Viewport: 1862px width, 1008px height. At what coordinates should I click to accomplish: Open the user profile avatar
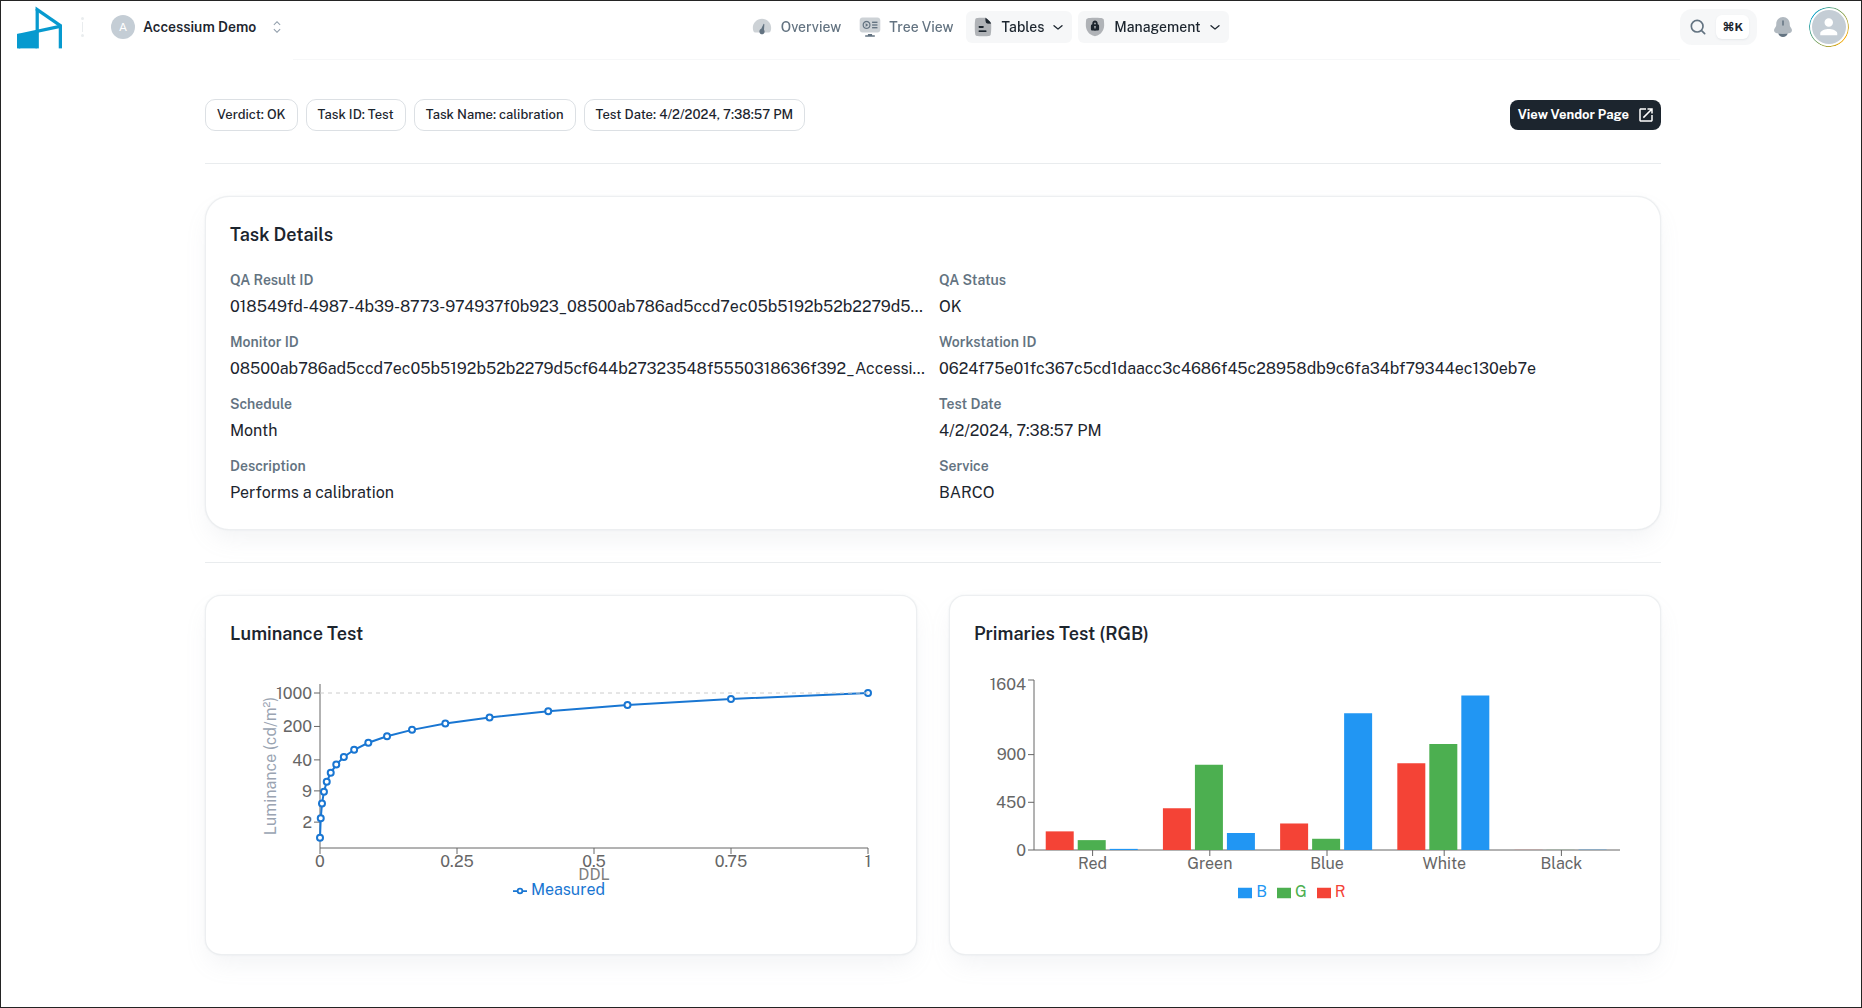pos(1828,27)
